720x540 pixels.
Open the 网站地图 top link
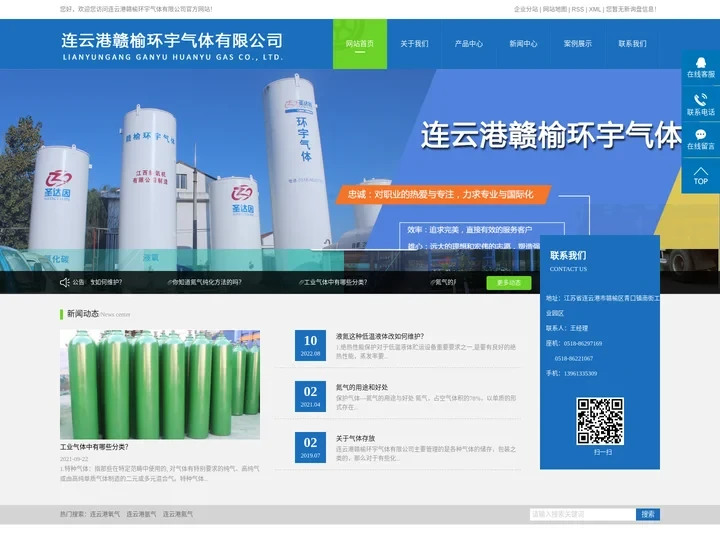click(555, 9)
